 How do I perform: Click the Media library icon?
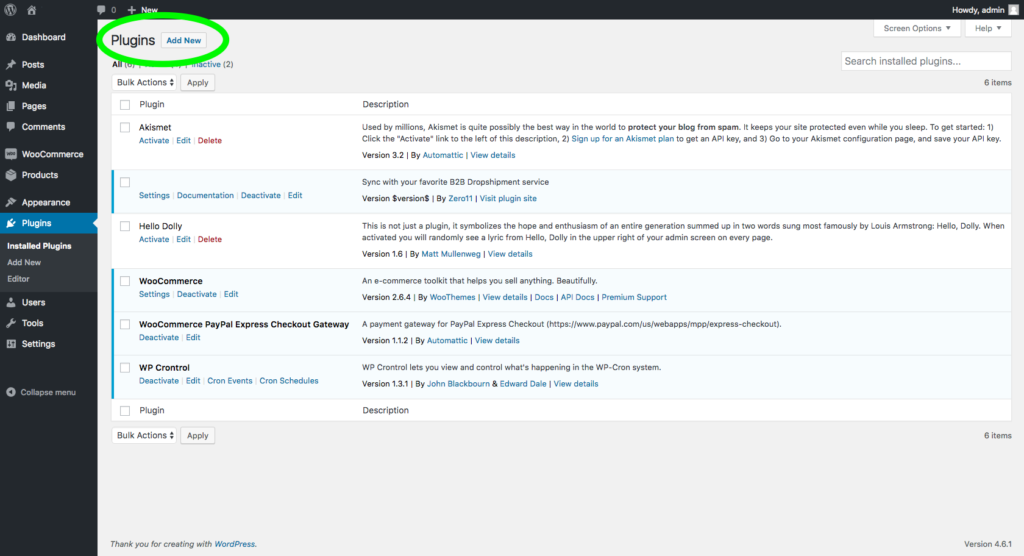click(11, 86)
